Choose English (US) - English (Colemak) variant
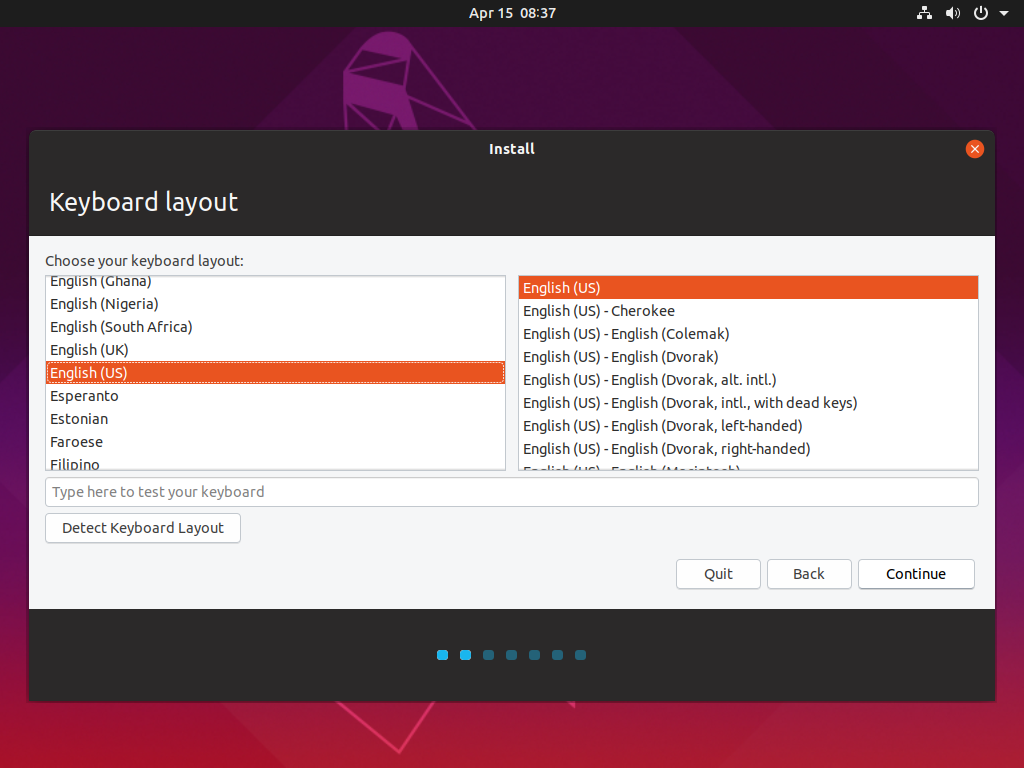The width and height of the screenshot is (1024, 768). 748,334
